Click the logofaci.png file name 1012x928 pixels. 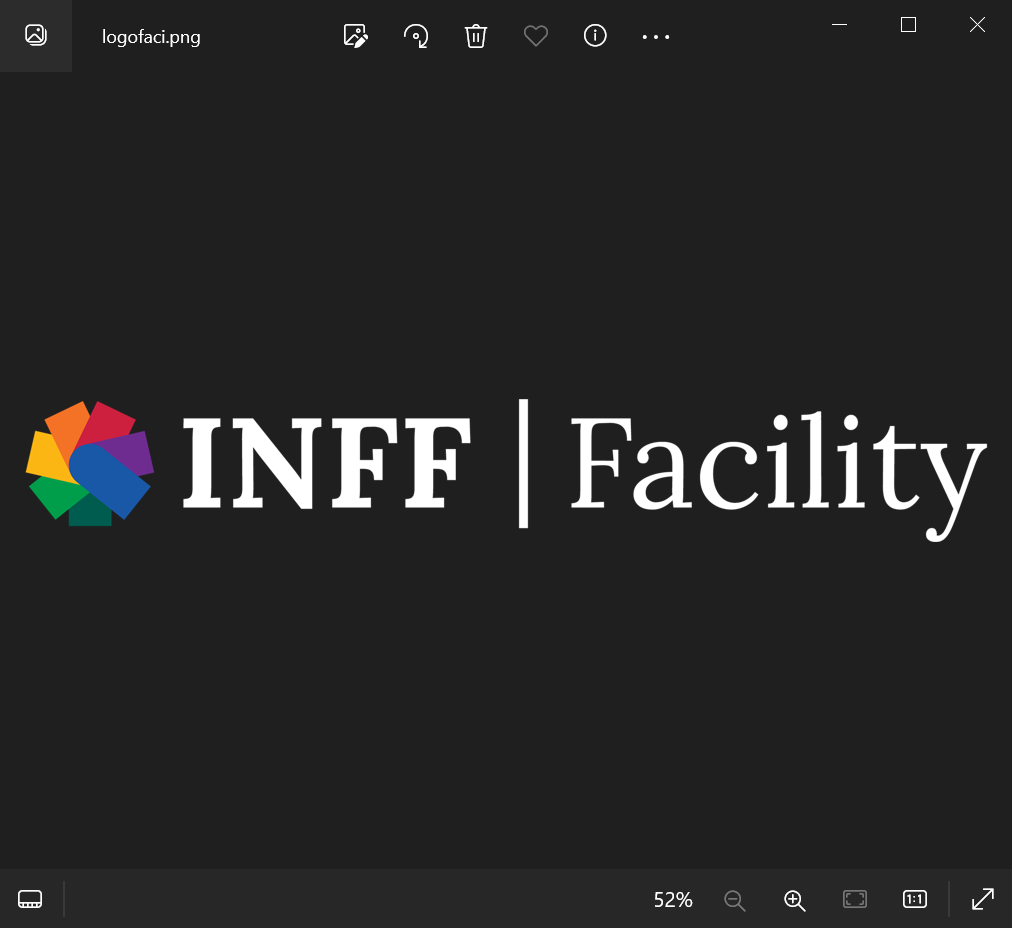pos(151,37)
